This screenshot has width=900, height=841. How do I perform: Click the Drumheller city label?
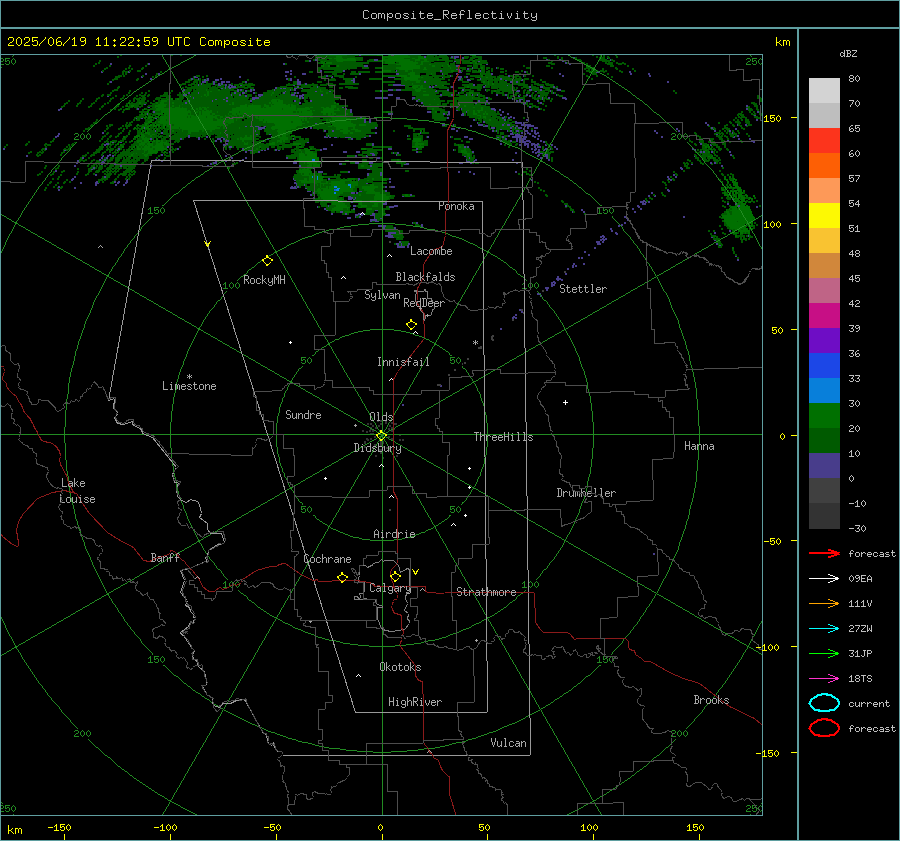point(586,493)
